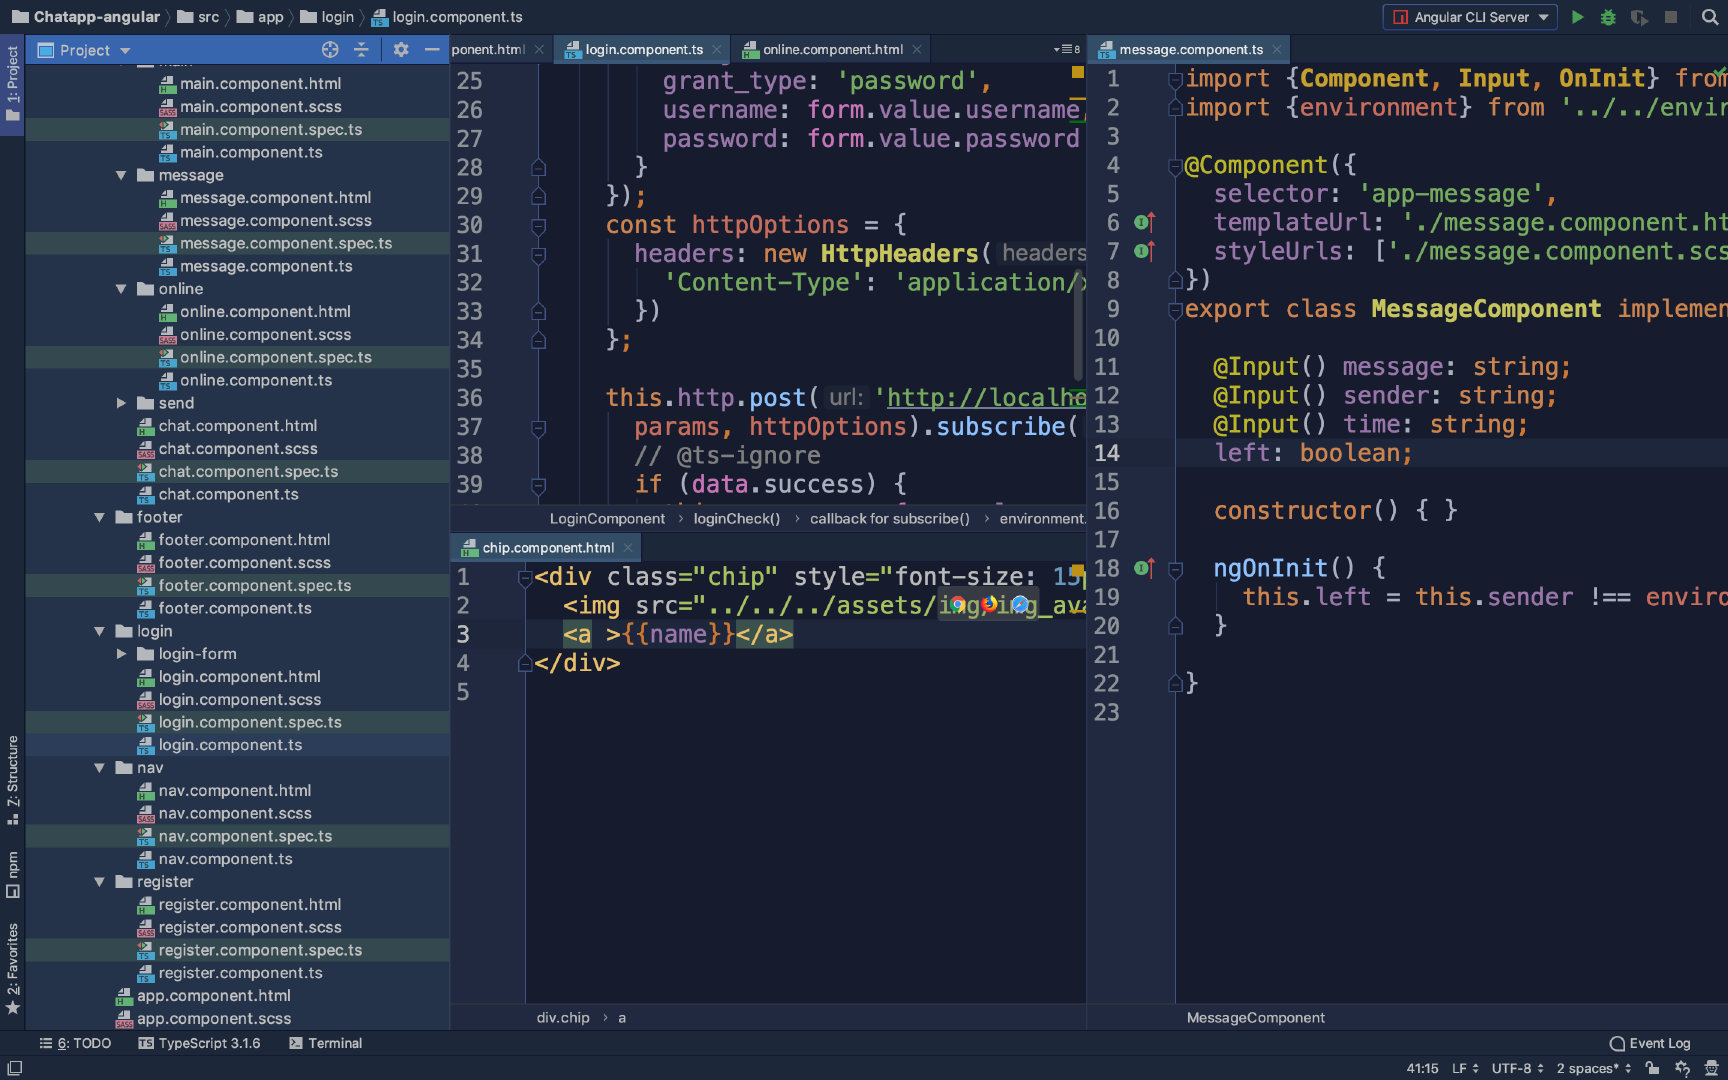Toggle read-only lock icon in status bar

pos(1652,1068)
